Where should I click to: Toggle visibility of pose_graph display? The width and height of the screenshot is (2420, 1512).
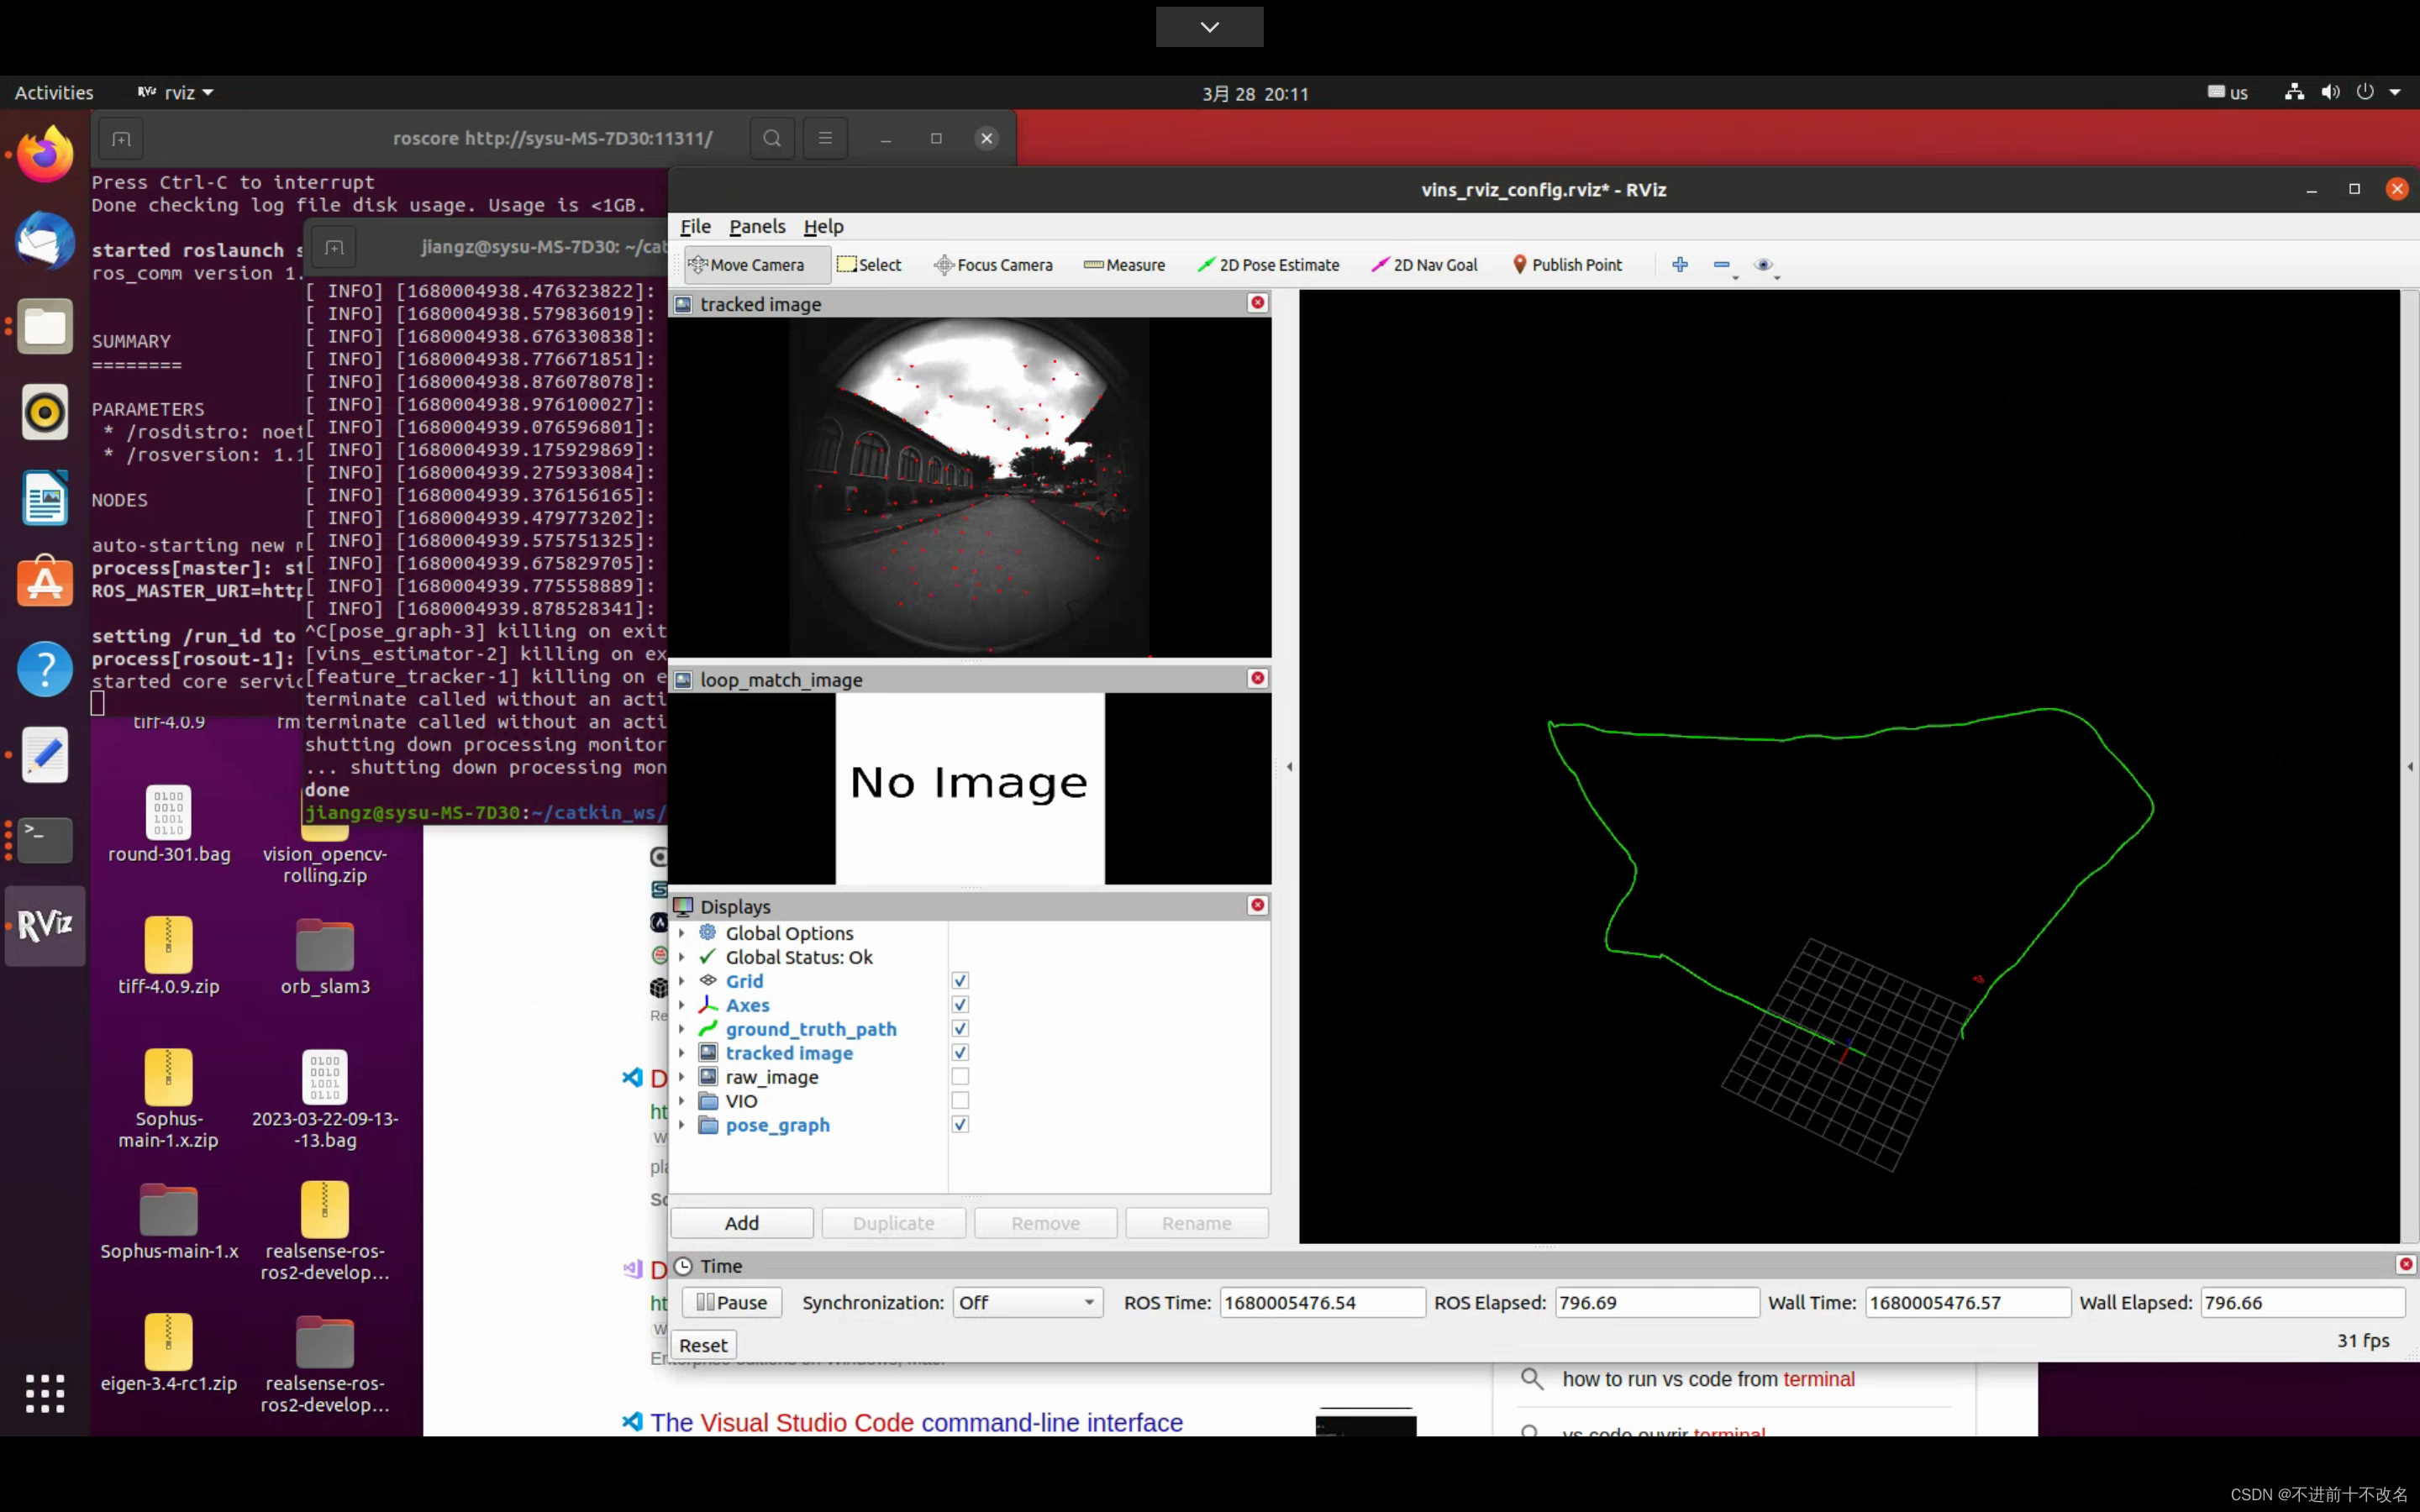click(958, 1124)
